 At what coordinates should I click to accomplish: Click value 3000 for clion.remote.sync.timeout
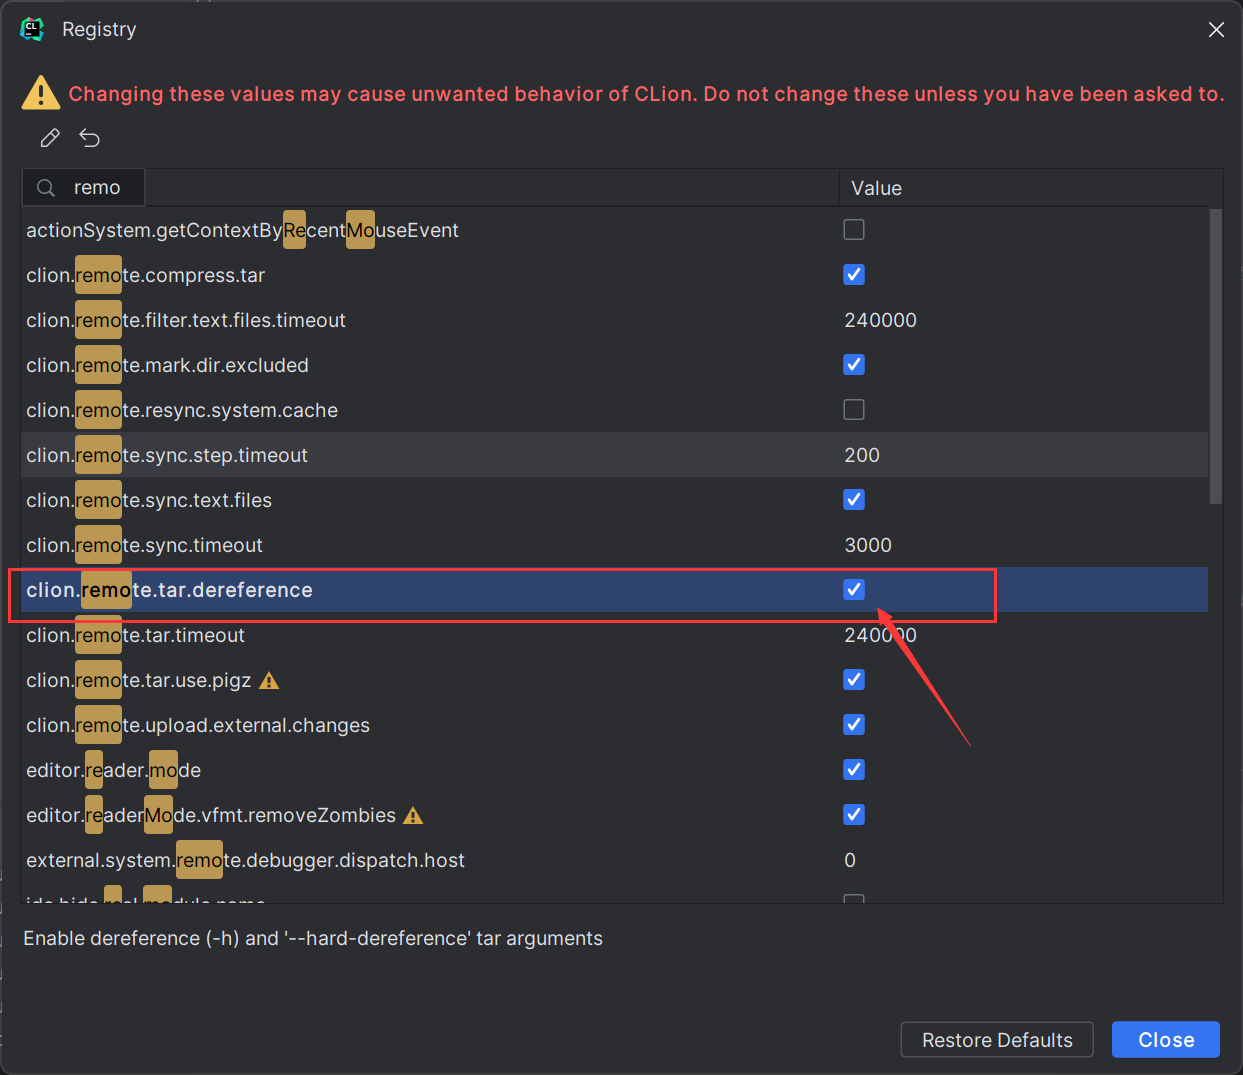(x=868, y=545)
